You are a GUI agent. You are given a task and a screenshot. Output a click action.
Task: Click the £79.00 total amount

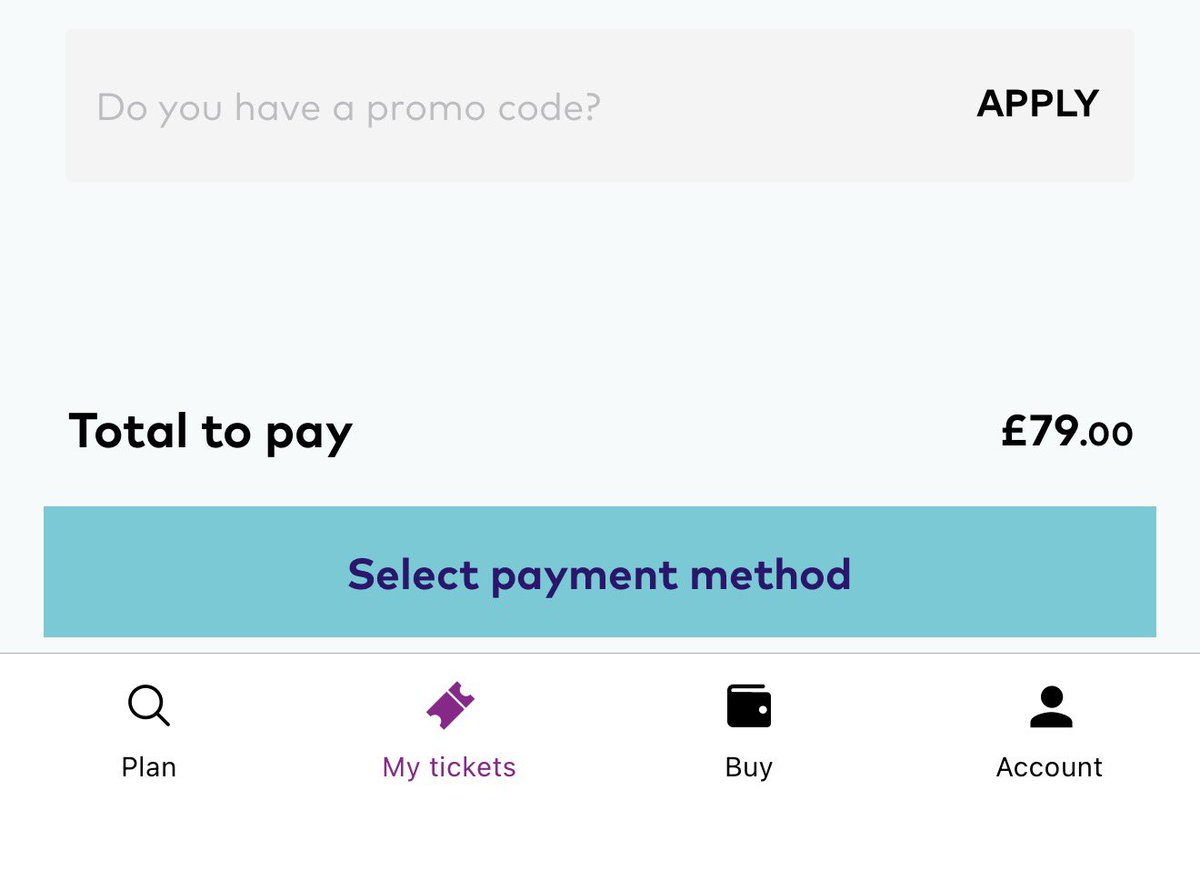coord(1066,432)
